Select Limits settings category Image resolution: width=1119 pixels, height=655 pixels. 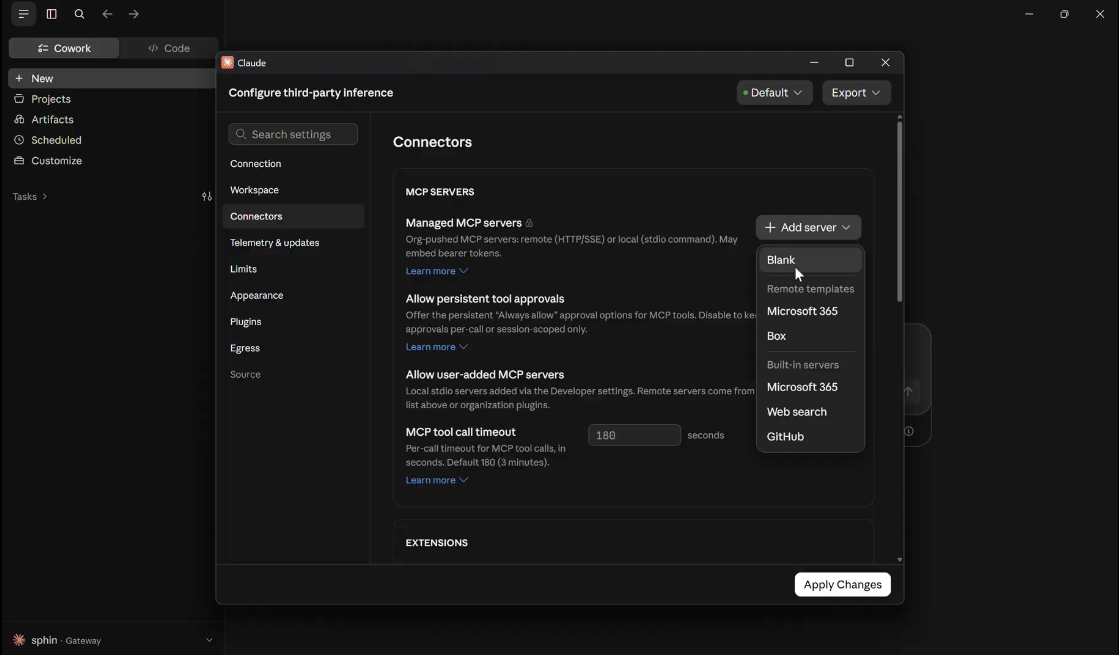pos(293,269)
